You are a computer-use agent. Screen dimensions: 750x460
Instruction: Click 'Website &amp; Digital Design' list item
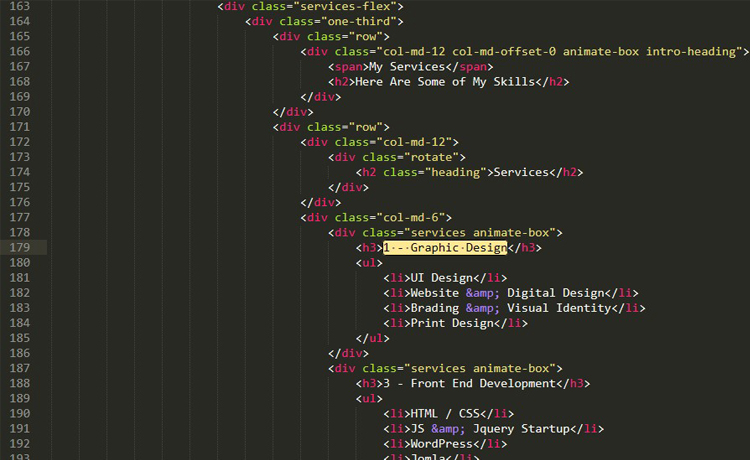[507, 293]
